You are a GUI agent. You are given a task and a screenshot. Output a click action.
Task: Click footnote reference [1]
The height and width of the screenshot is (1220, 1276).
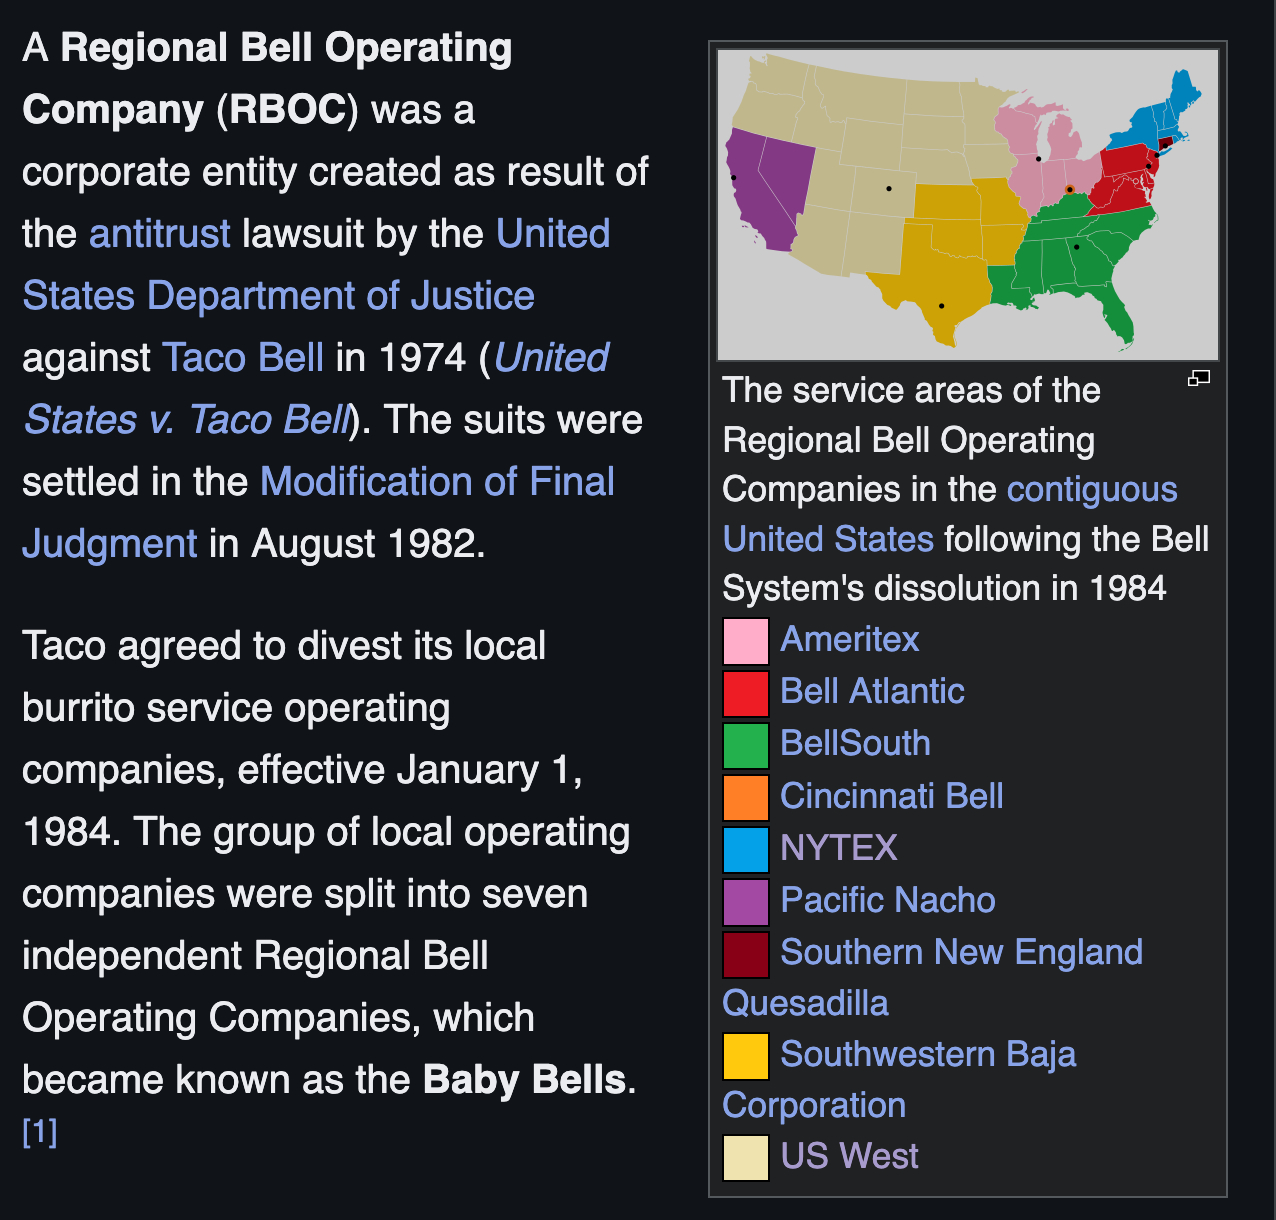40,1132
